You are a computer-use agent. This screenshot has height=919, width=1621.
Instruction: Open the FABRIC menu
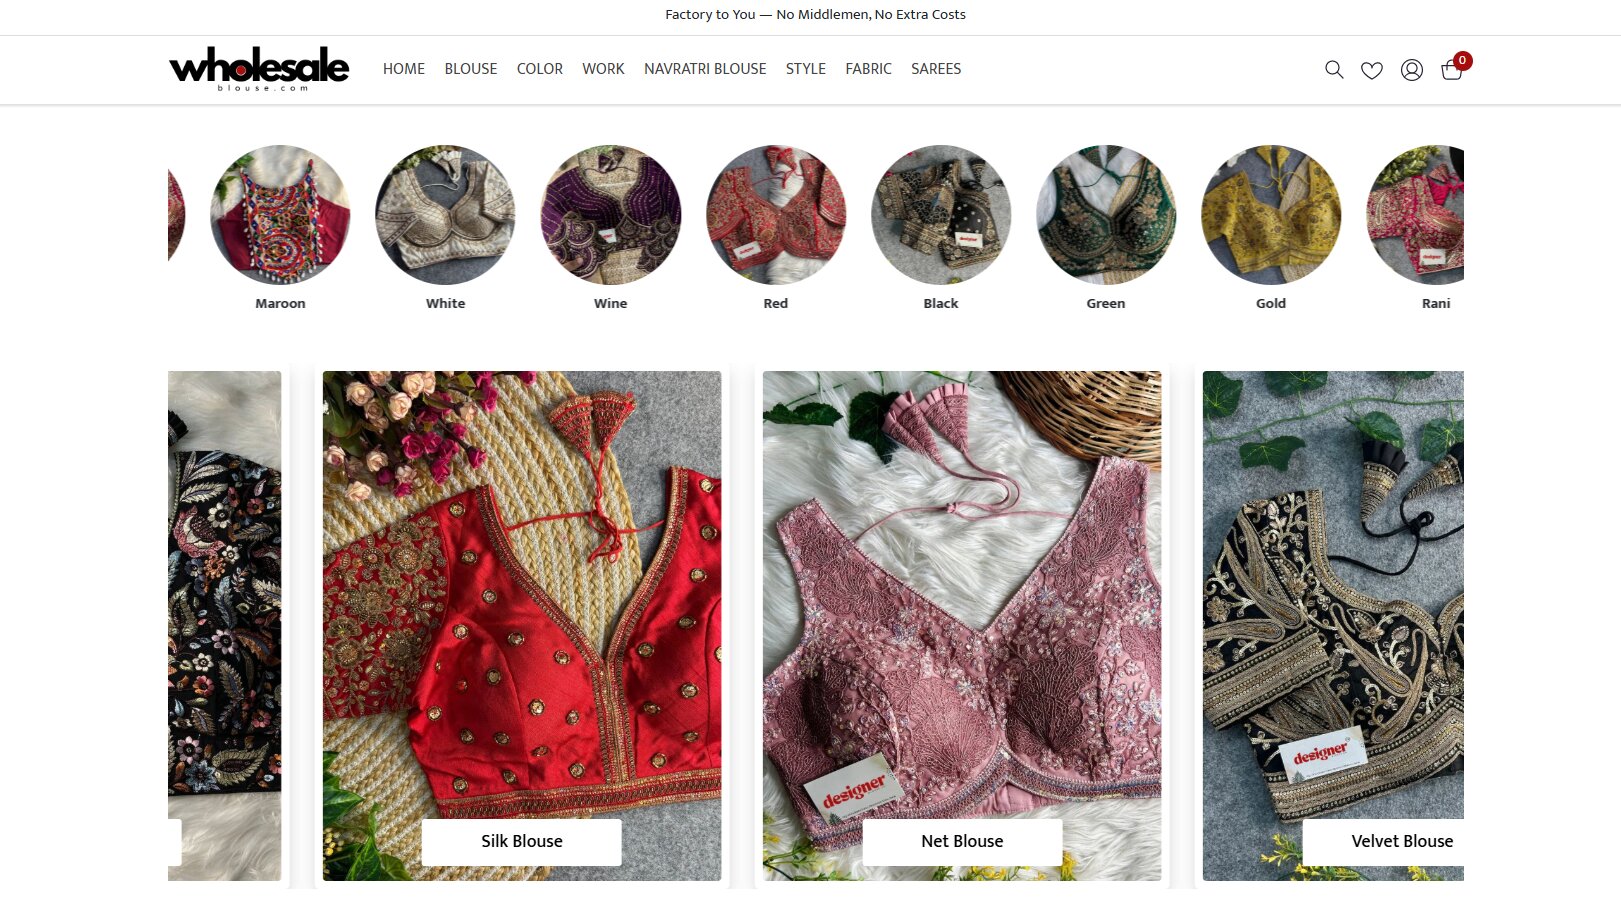click(x=868, y=69)
